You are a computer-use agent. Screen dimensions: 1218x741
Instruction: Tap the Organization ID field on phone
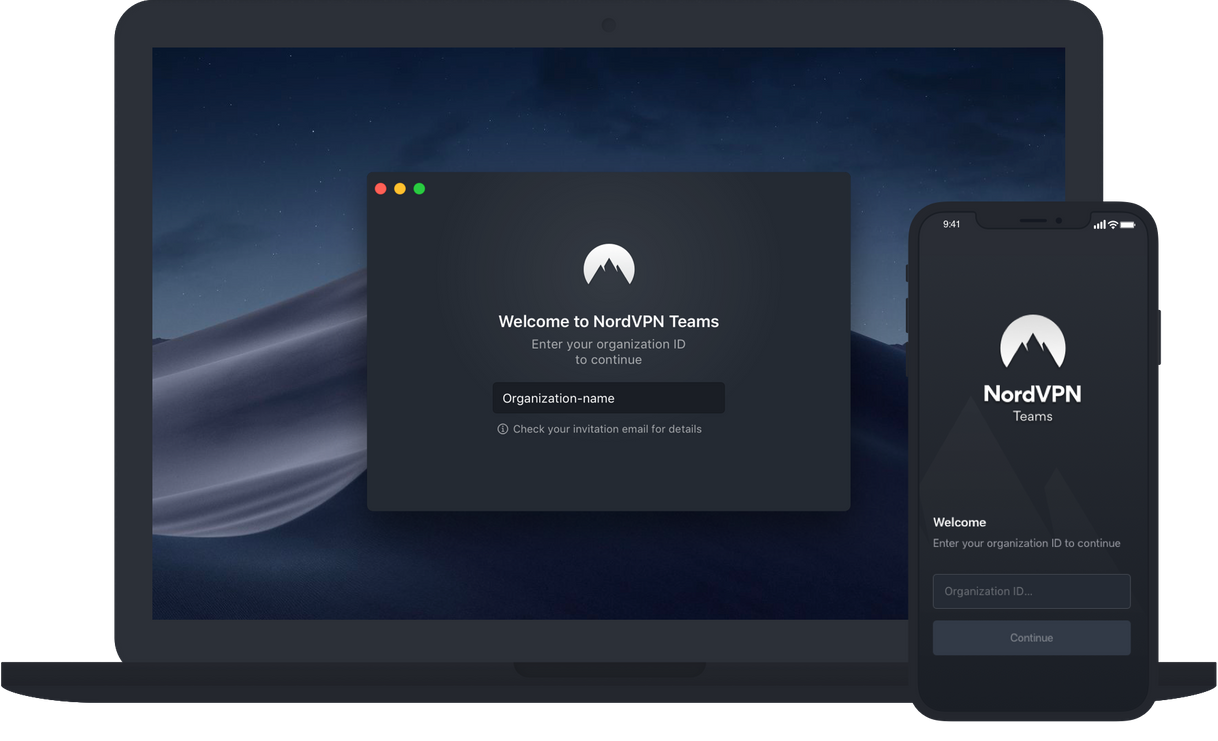point(1031,591)
